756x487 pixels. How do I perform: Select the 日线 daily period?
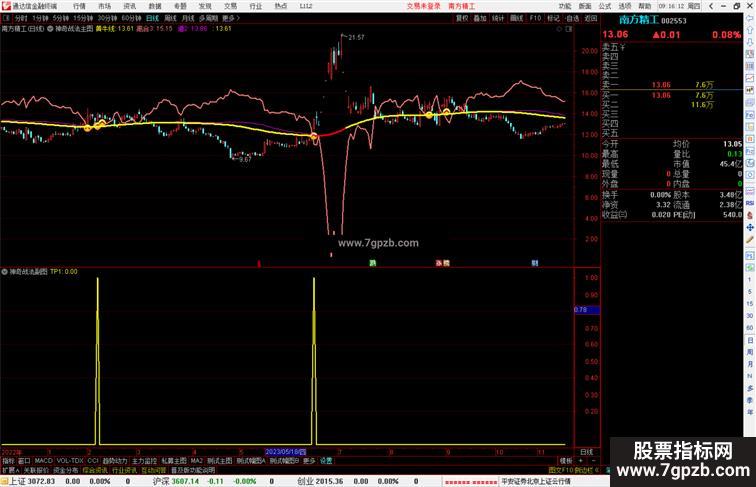click(x=152, y=18)
